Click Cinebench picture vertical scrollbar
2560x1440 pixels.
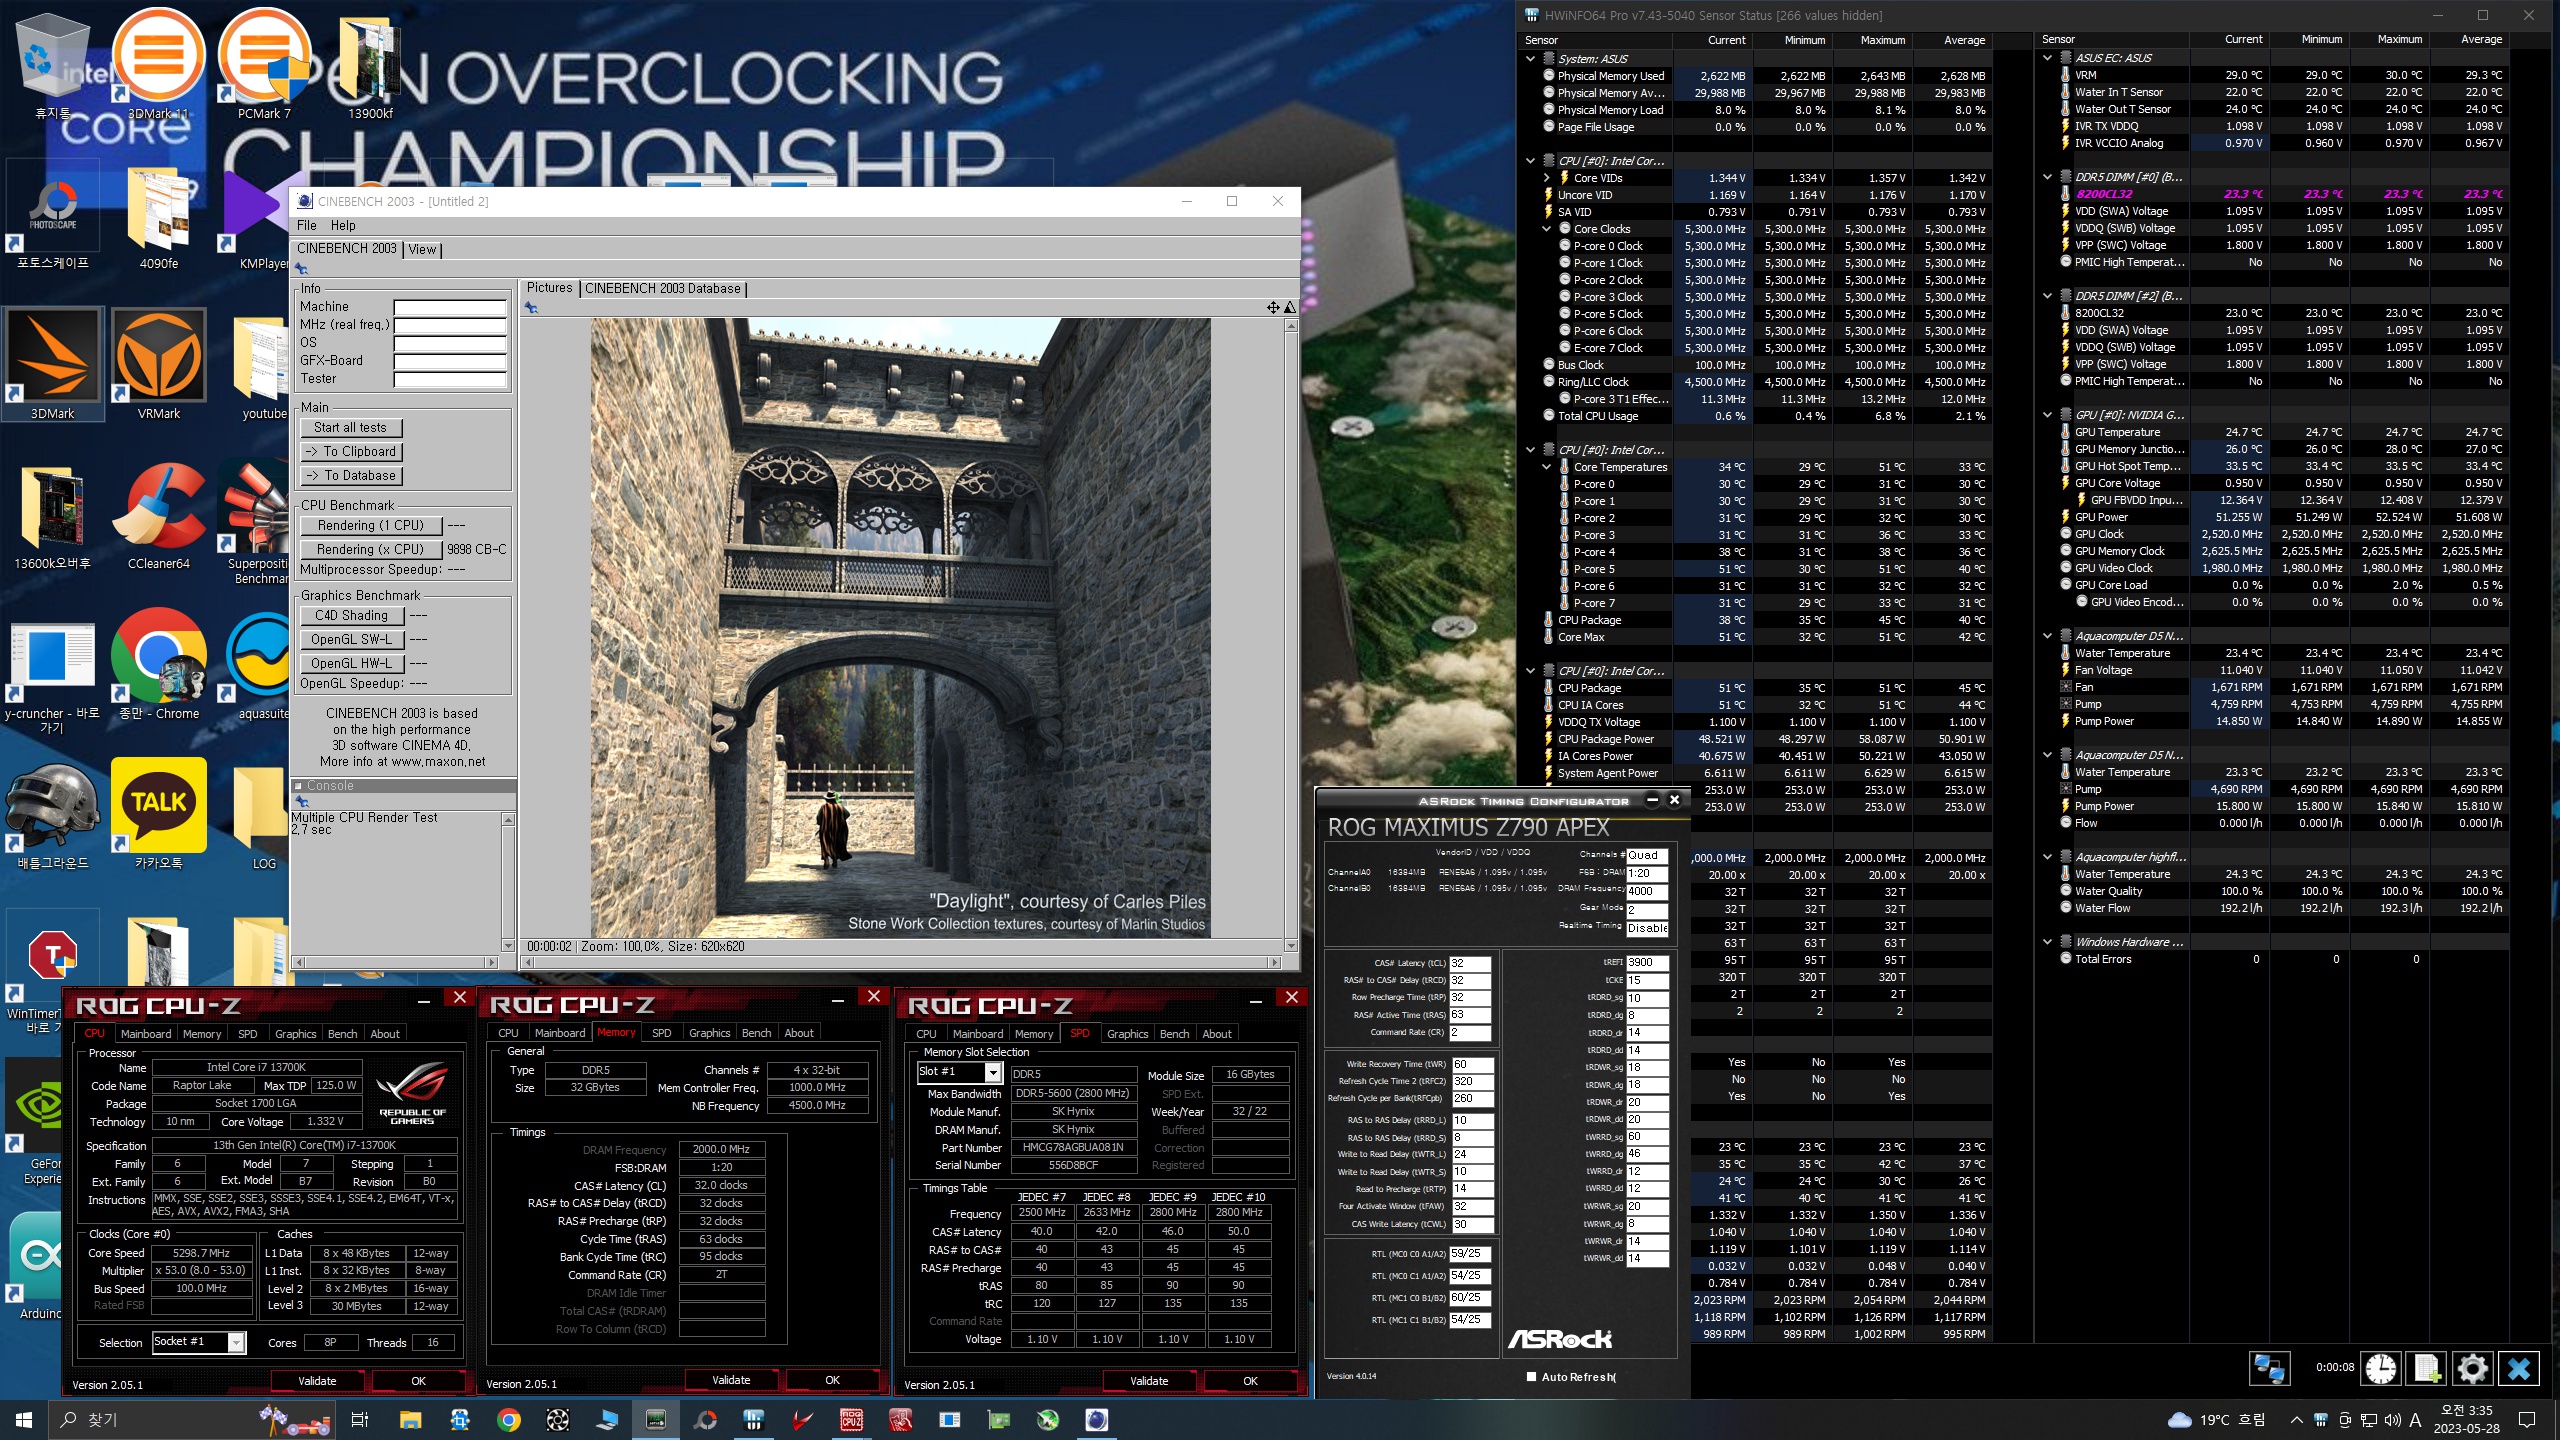coord(1291,630)
